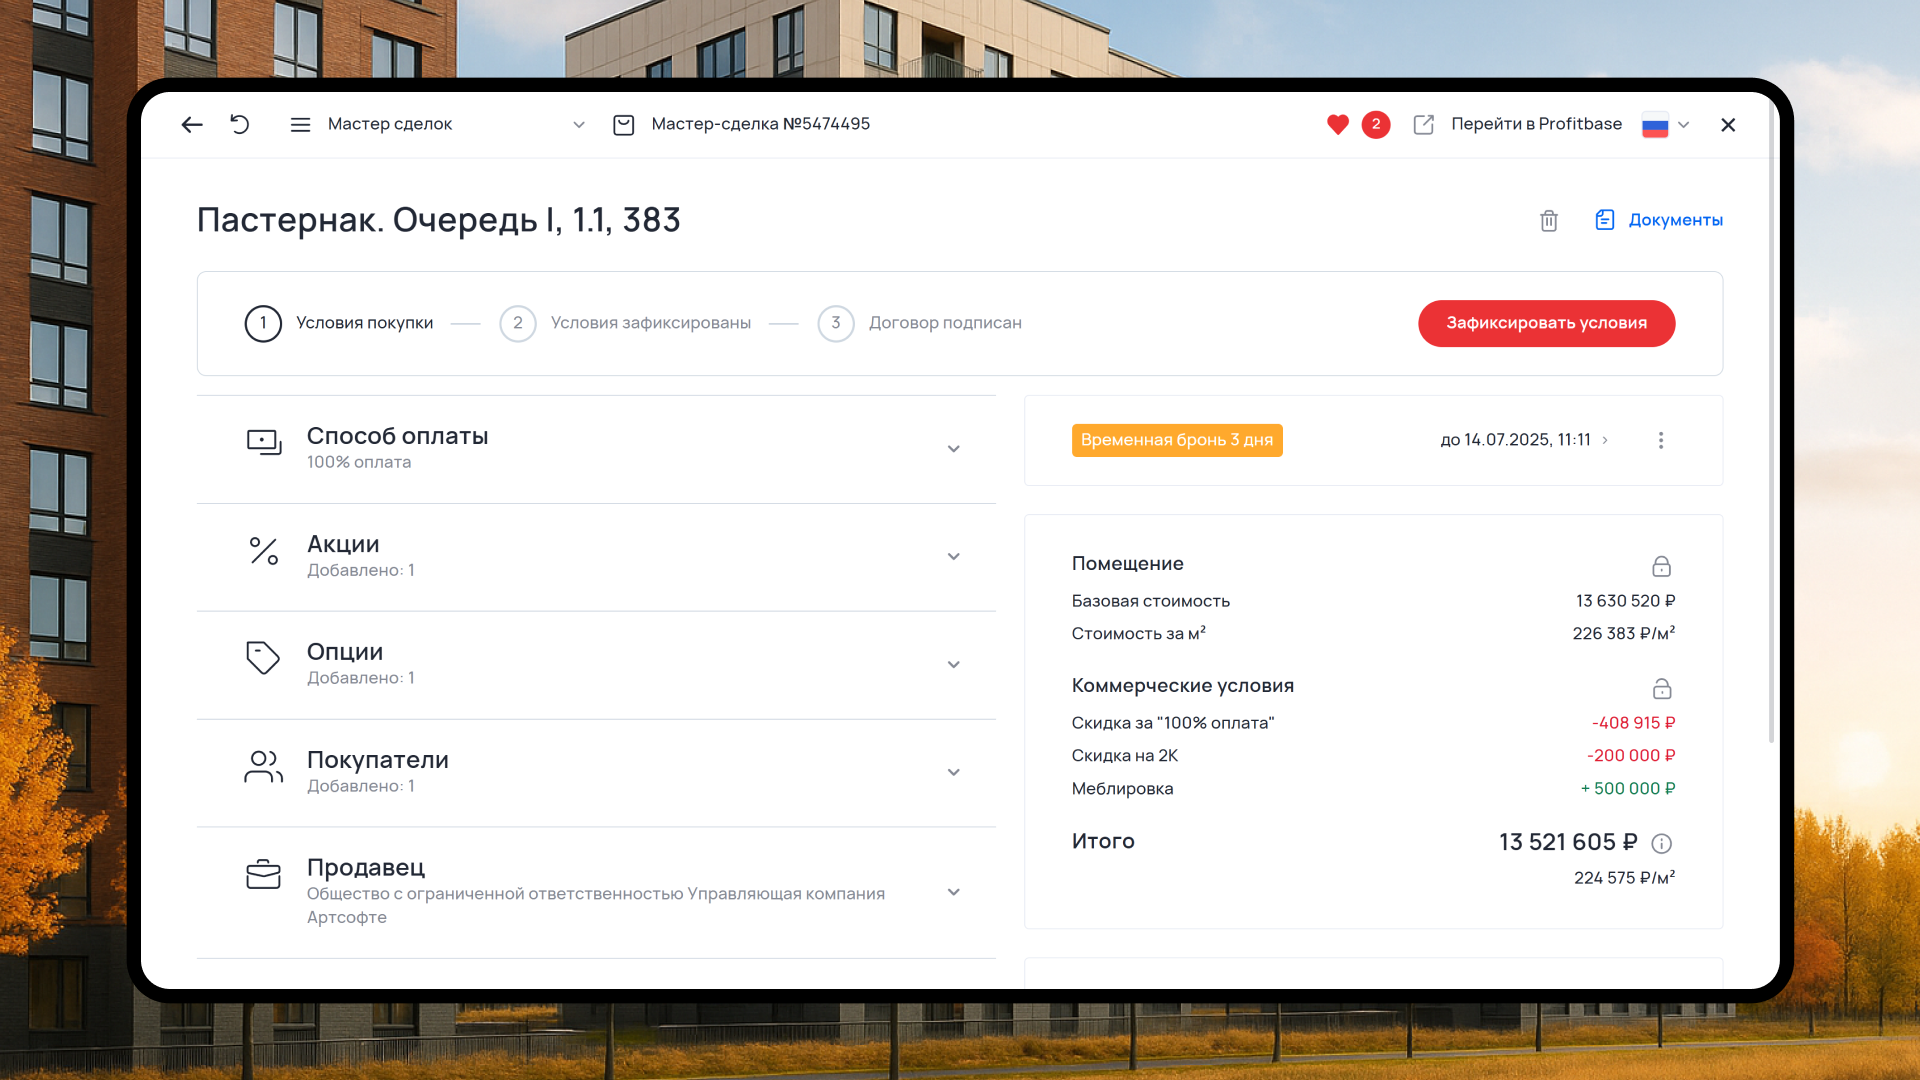The image size is (1920, 1080).
Task: Open the hamburger menu icon
Action: [x=300, y=124]
